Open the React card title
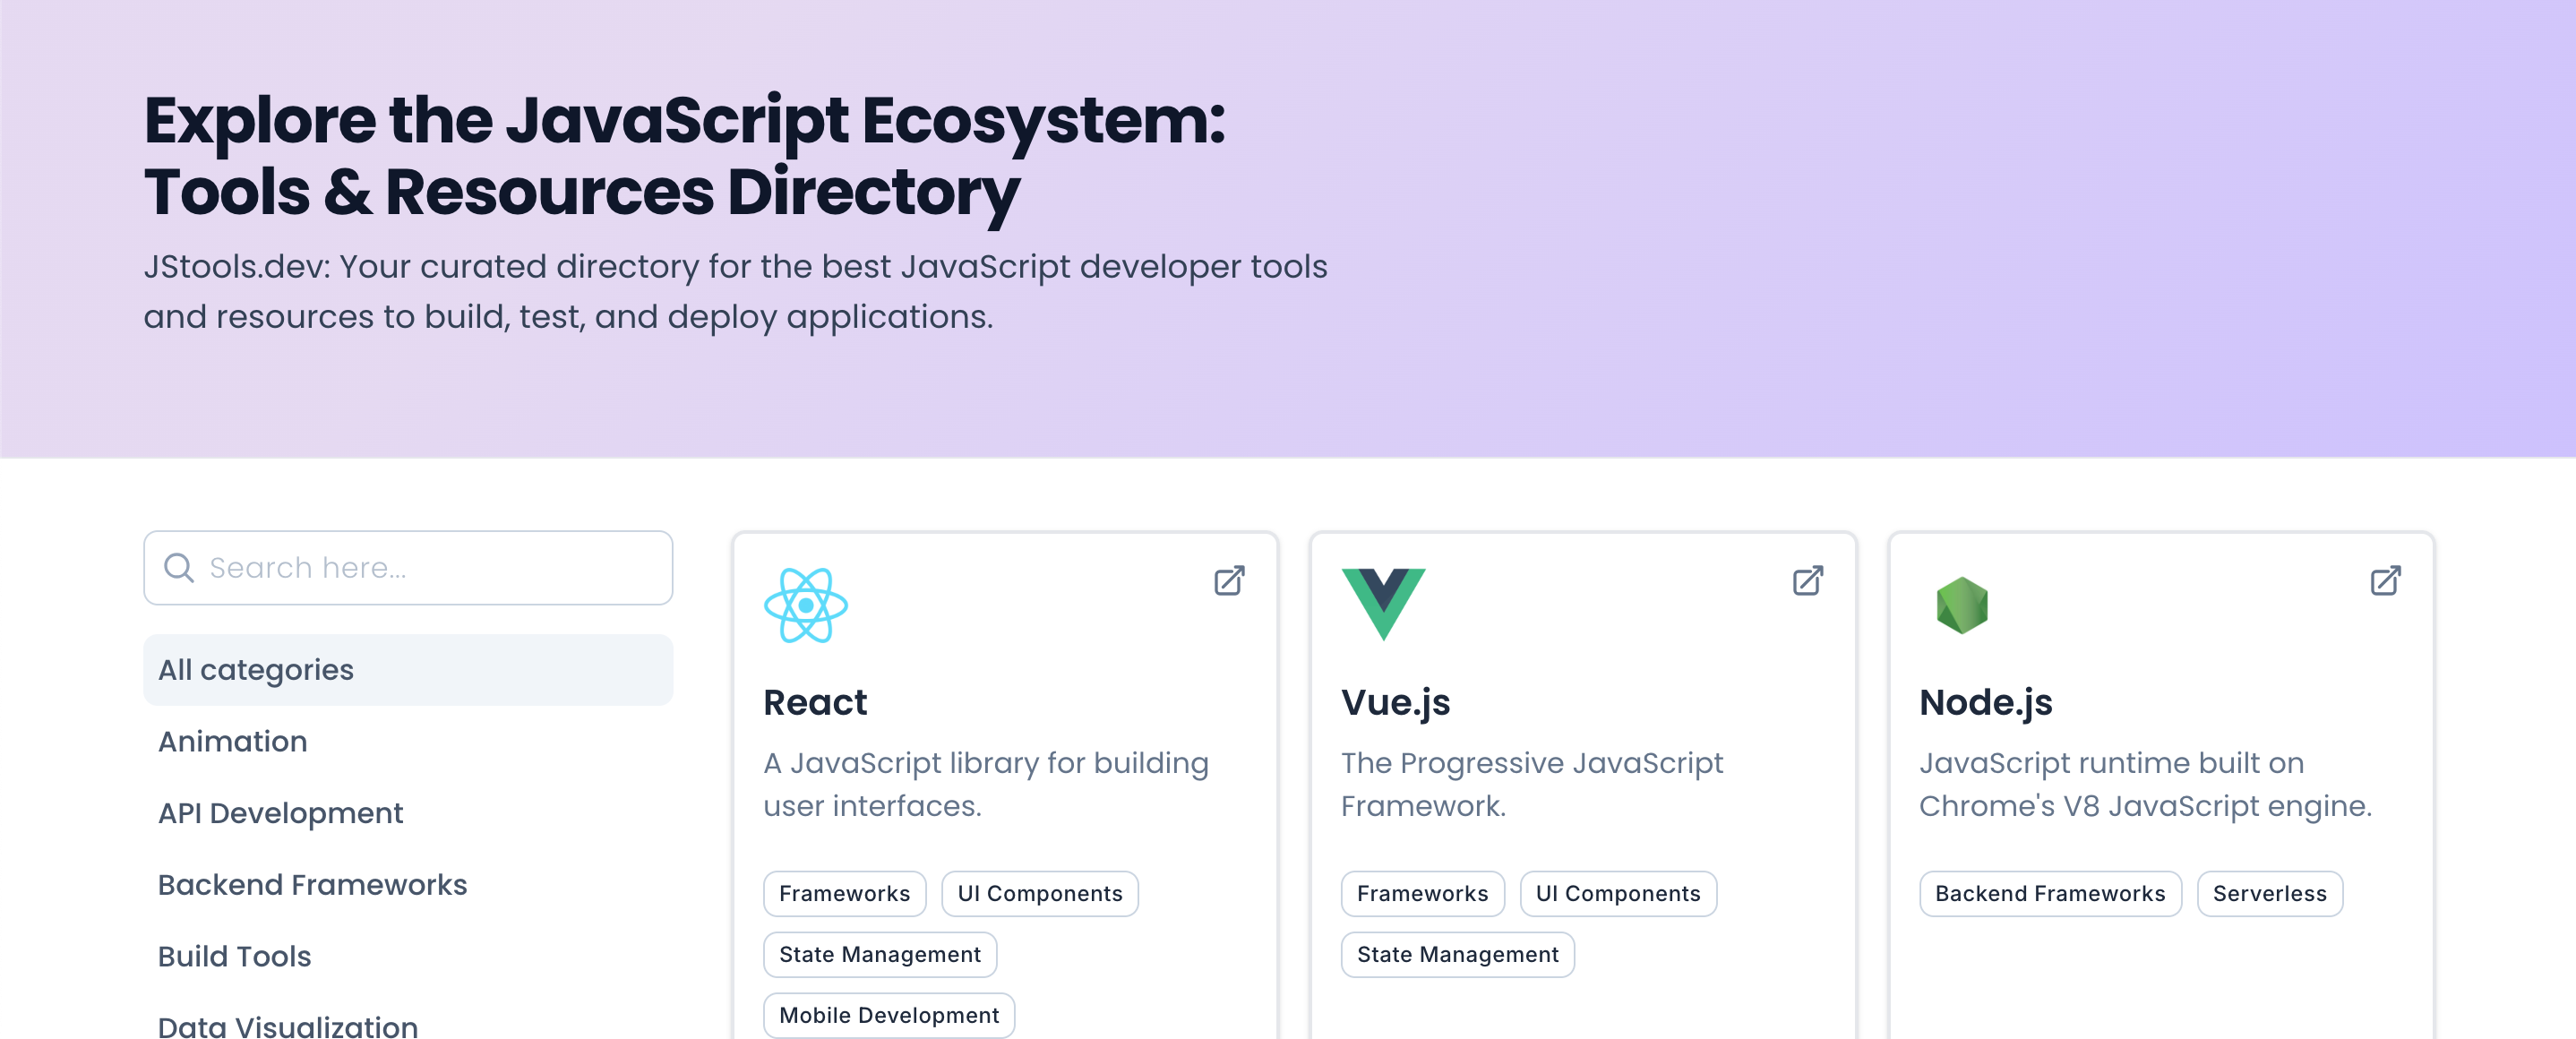 [815, 702]
